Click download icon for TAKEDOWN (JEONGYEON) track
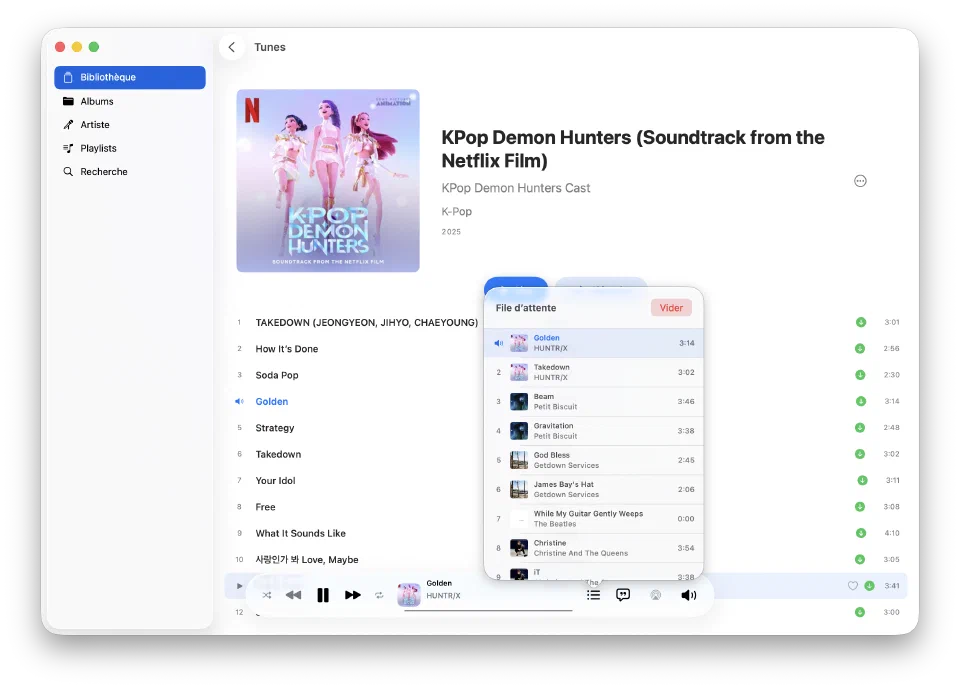 pos(861,322)
